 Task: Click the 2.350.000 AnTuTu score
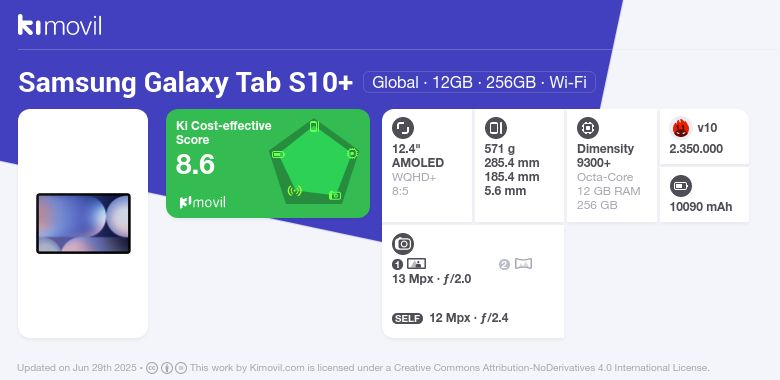point(696,149)
